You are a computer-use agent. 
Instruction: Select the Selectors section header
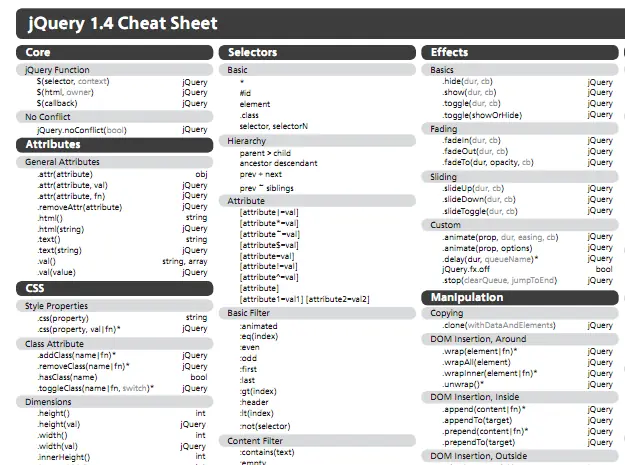[317, 52]
